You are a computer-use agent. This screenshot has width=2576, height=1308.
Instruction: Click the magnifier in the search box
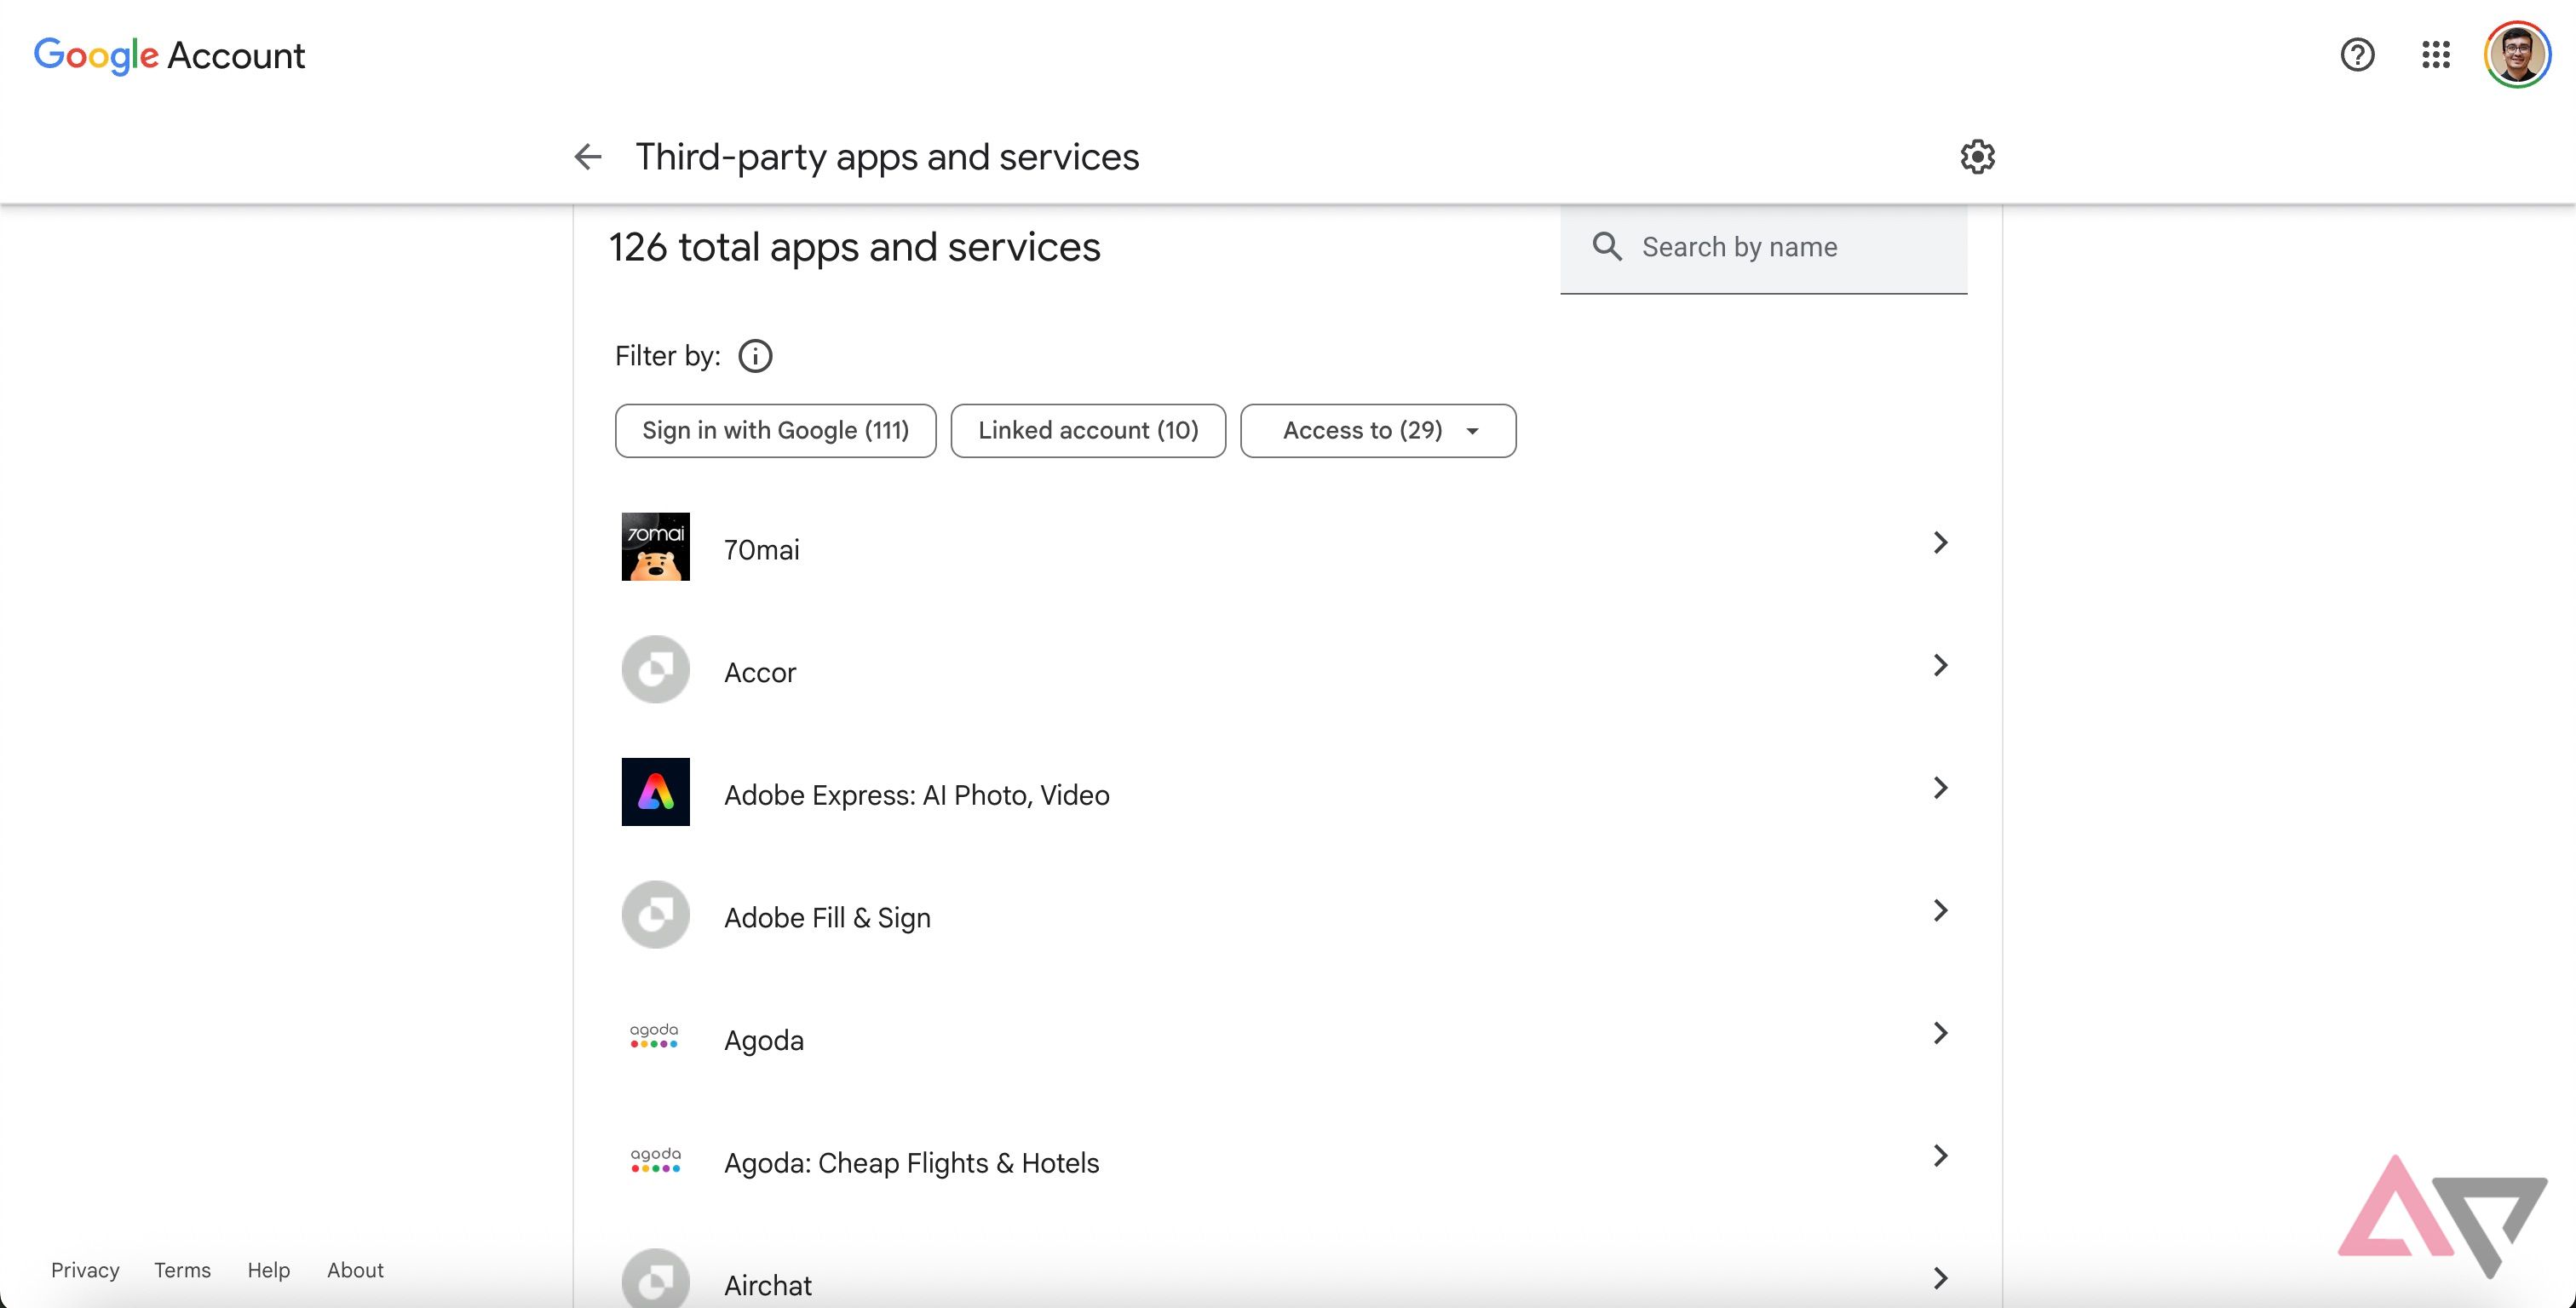(x=1607, y=246)
